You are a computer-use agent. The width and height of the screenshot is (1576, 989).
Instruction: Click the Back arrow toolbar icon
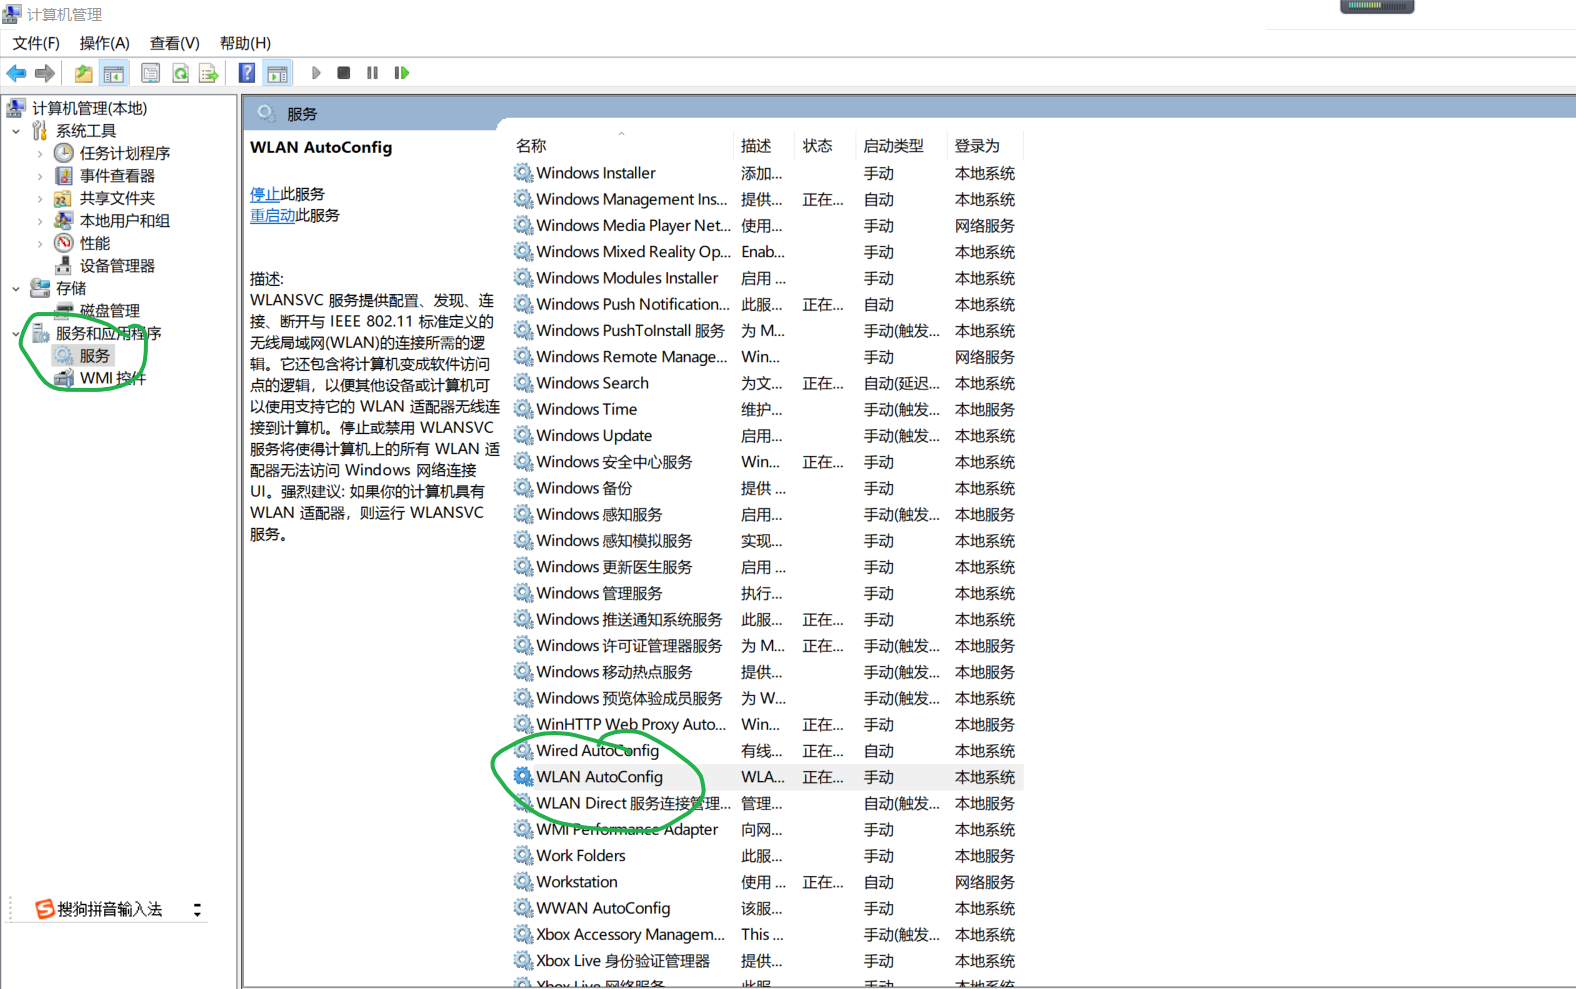click(17, 73)
